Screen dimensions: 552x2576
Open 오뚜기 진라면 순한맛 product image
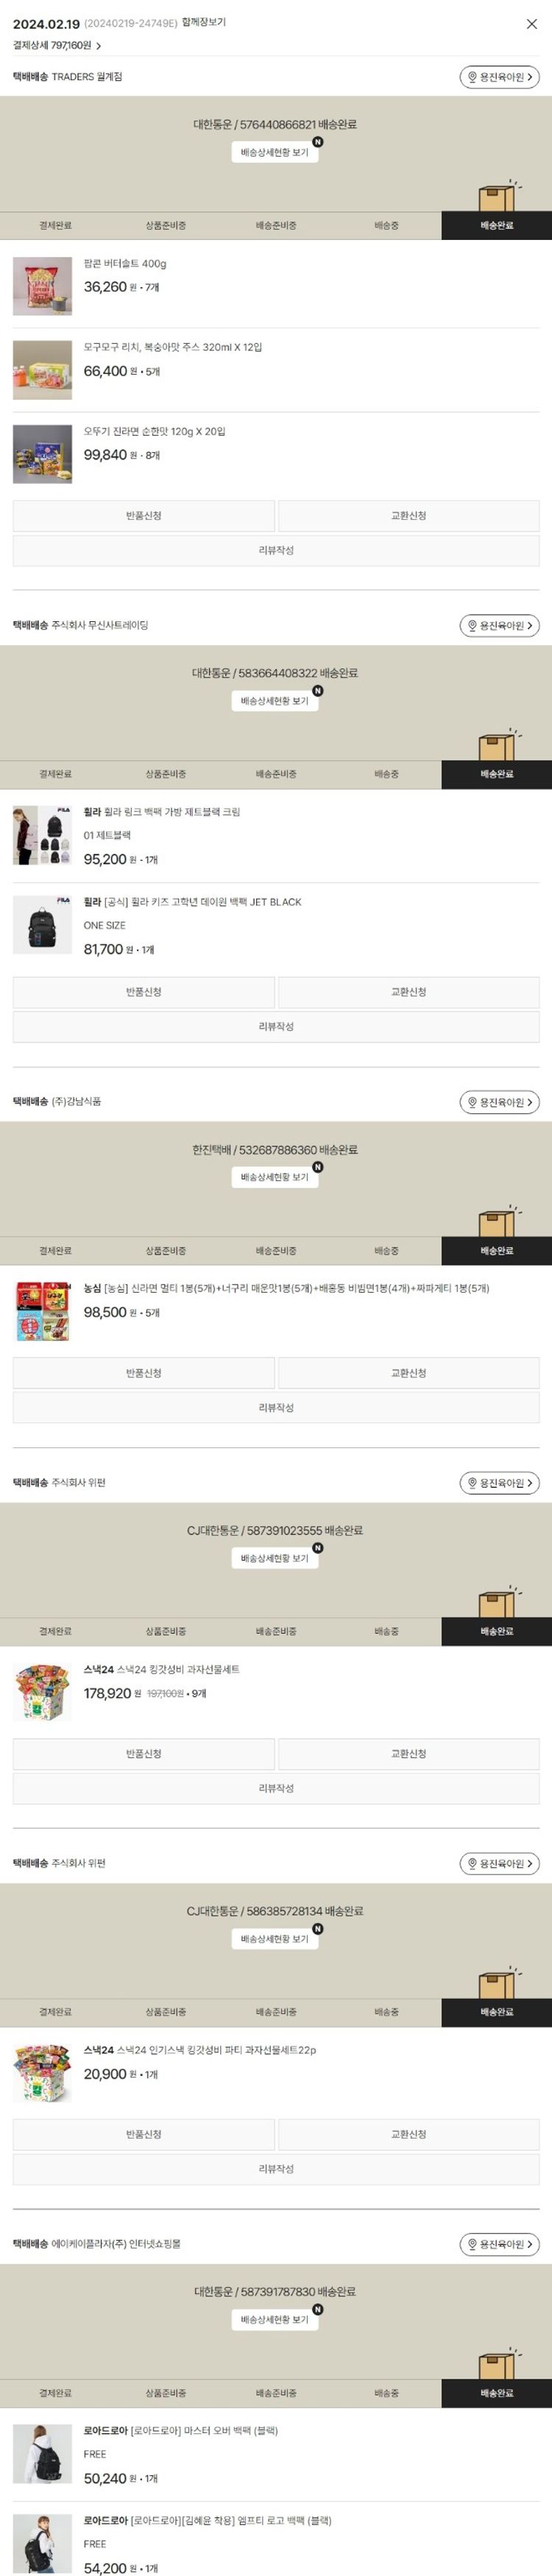pos(42,454)
